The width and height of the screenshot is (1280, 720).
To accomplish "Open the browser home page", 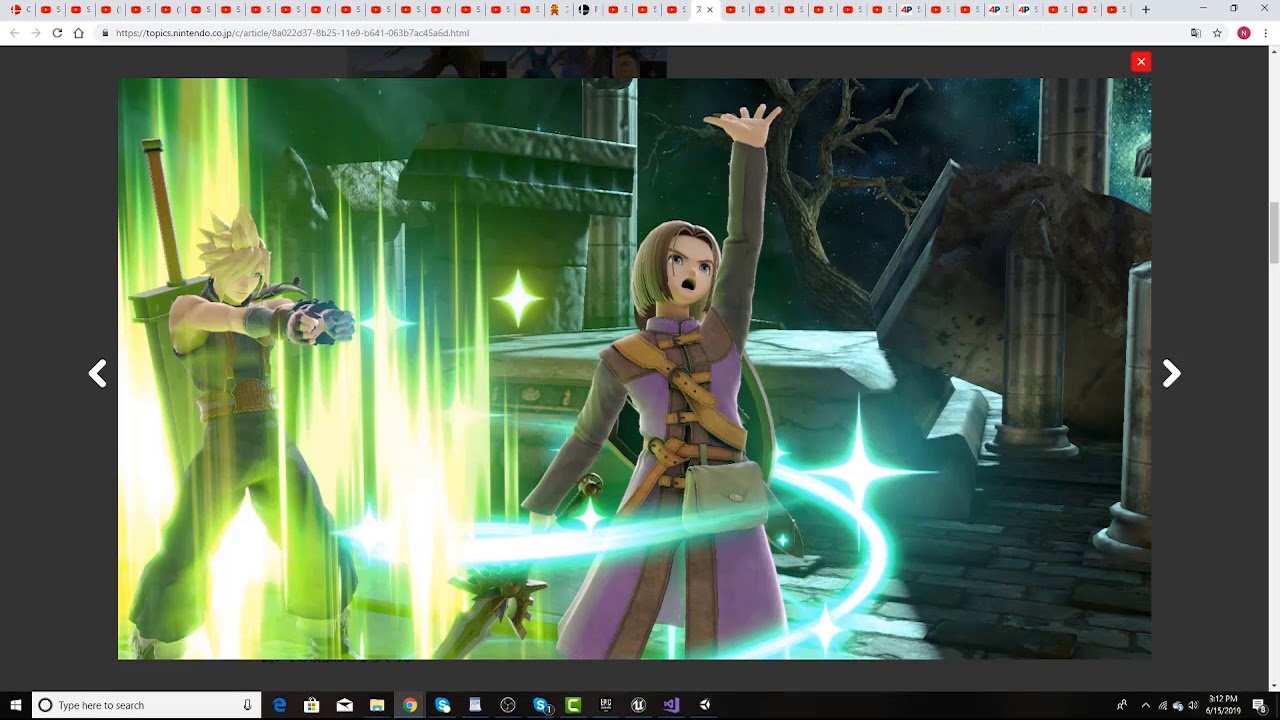I will (78, 33).
